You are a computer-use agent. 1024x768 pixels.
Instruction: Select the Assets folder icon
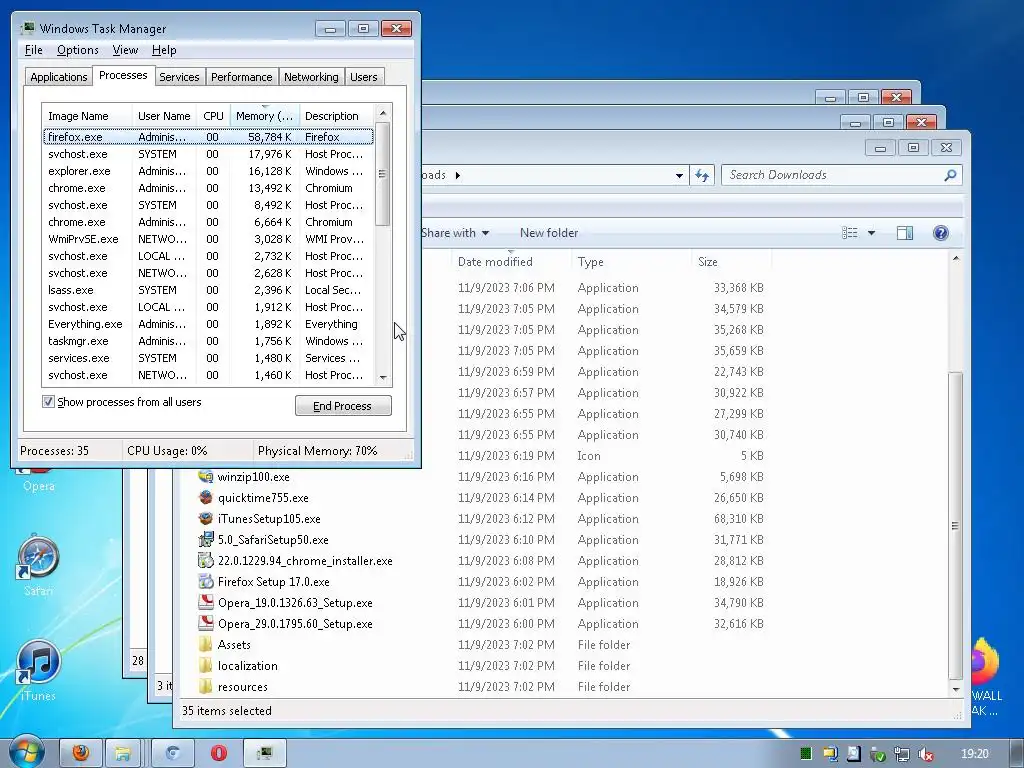(x=206, y=645)
